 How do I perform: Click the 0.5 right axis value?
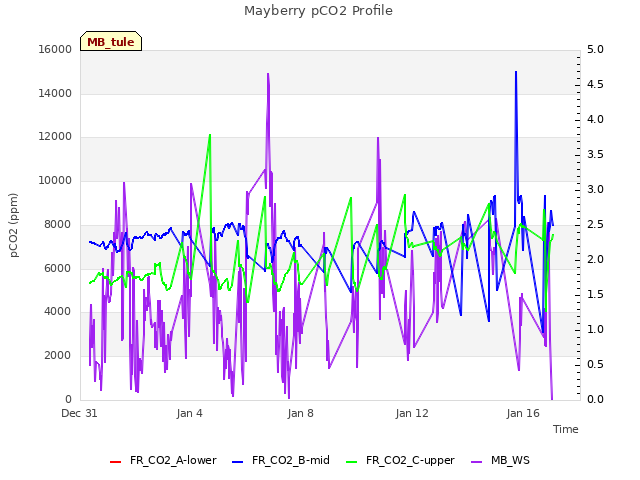click(595, 364)
